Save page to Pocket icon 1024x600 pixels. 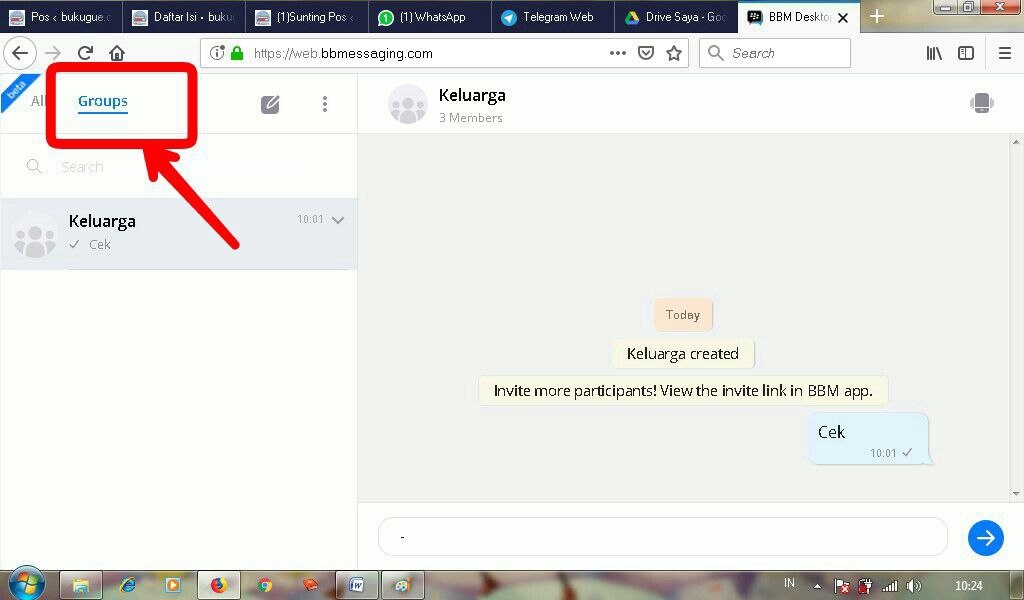[x=646, y=53]
